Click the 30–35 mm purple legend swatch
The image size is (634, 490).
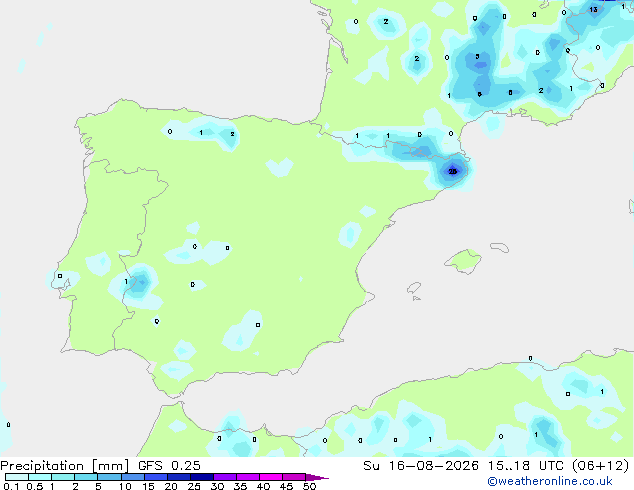coord(225,477)
